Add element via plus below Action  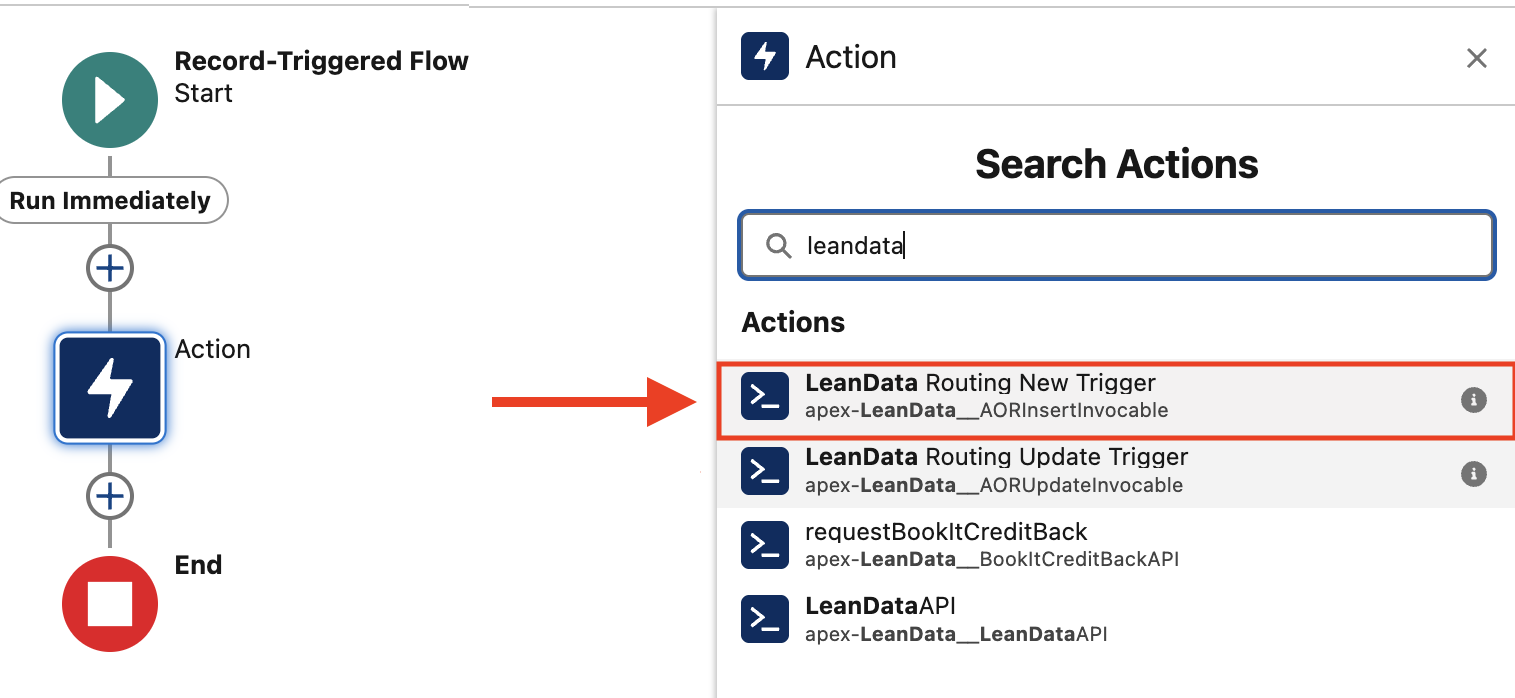[x=109, y=496]
